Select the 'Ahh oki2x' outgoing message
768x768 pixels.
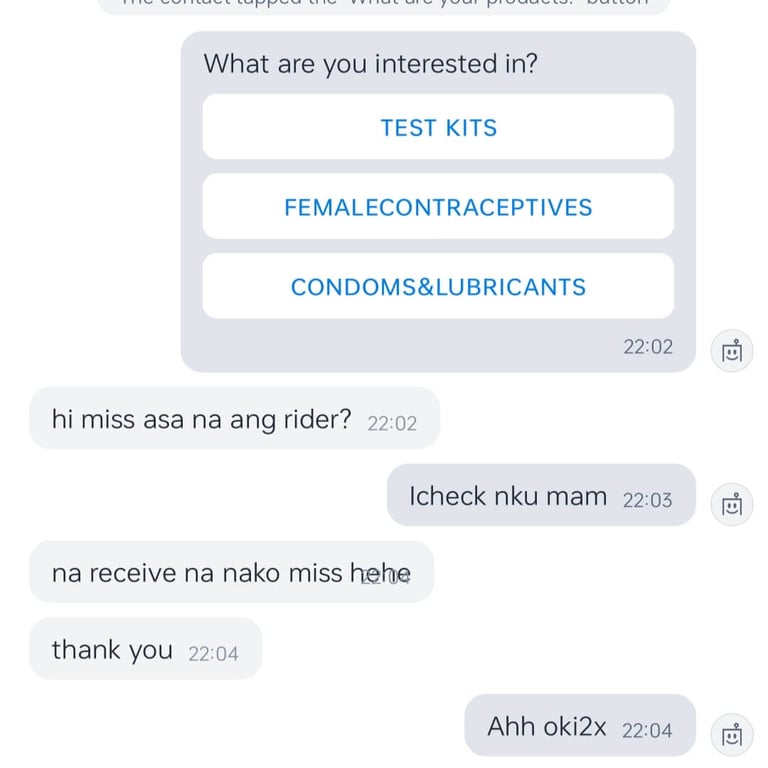tap(546, 727)
